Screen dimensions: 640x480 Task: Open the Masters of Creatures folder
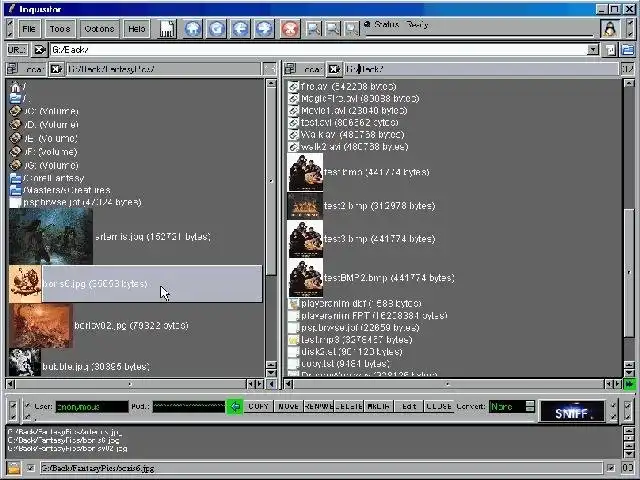click(x=60, y=190)
